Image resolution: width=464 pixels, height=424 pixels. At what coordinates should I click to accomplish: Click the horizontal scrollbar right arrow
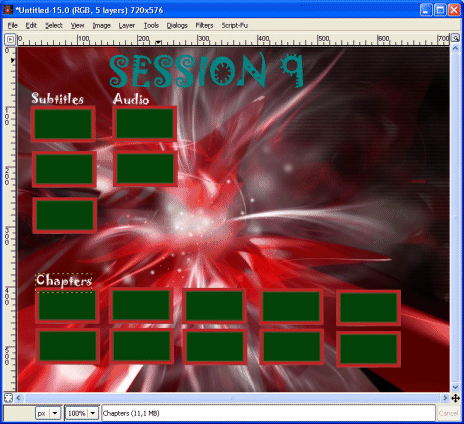445,398
